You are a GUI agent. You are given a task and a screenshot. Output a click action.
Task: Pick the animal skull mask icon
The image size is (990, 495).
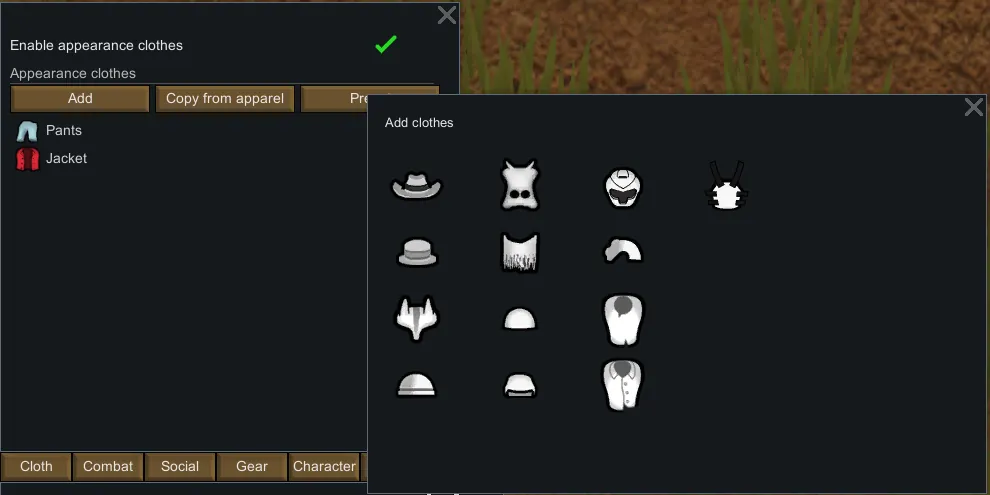click(x=520, y=185)
